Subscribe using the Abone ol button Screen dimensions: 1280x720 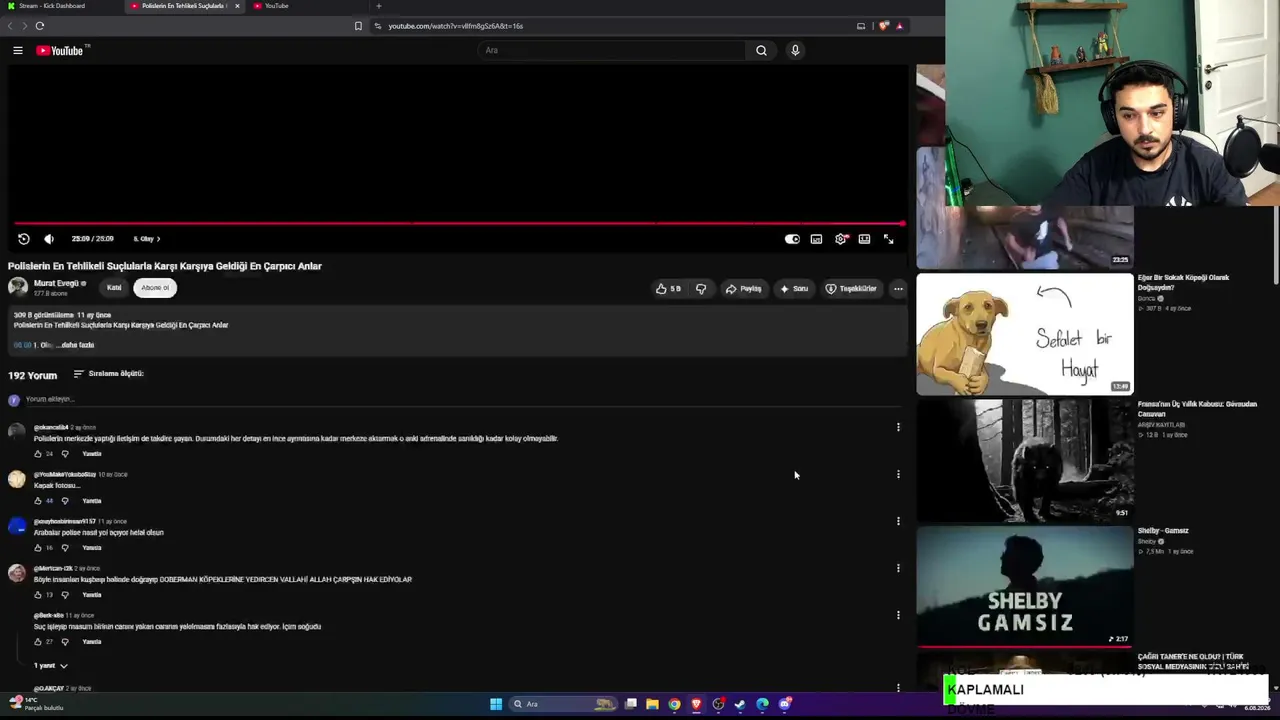(x=155, y=288)
